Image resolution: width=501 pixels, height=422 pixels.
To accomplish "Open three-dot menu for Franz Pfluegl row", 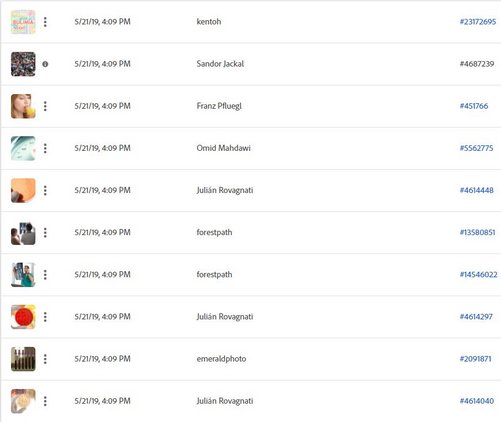I will (45, 106).
